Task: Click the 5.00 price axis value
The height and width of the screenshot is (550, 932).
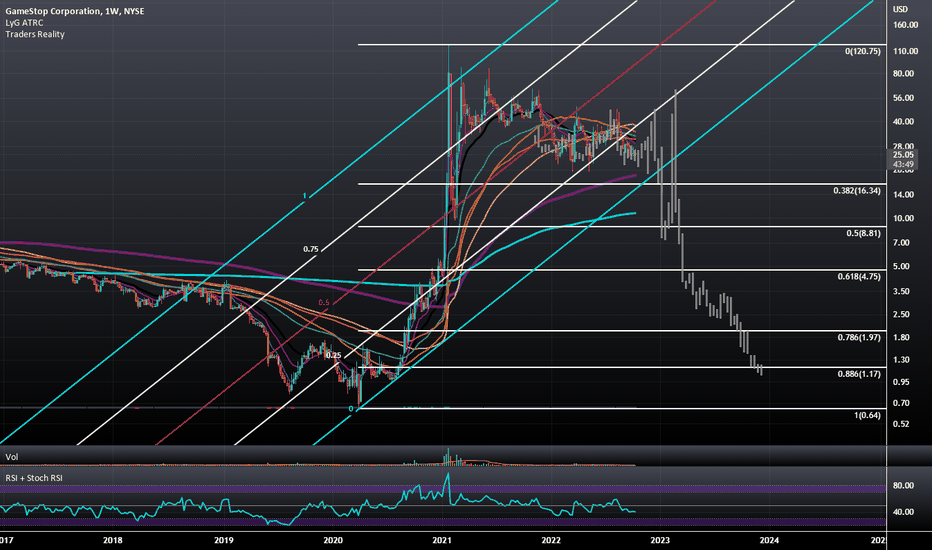Action: point(901,266)
